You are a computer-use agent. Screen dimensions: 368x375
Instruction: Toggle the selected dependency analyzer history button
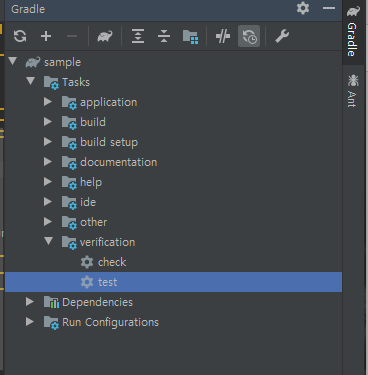pos(249,36)
